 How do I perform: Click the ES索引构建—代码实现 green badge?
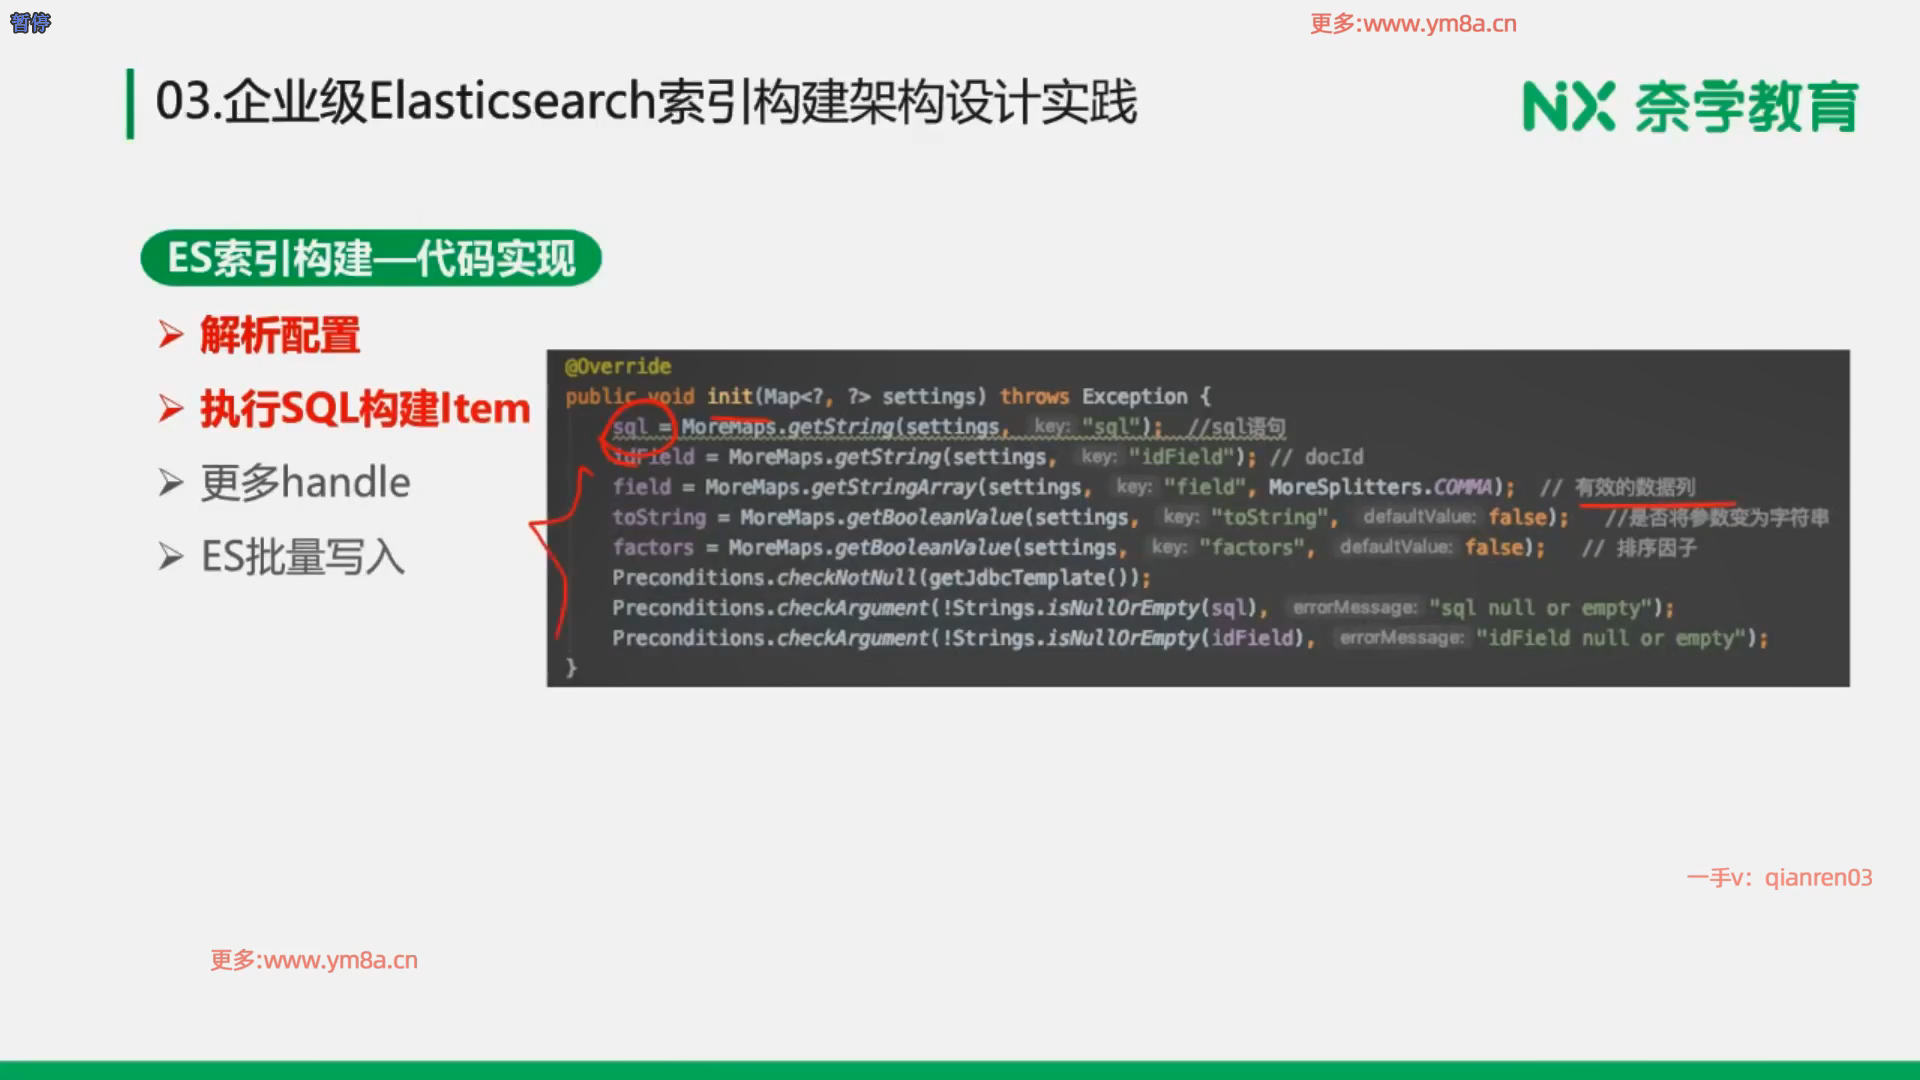point(371,259)
